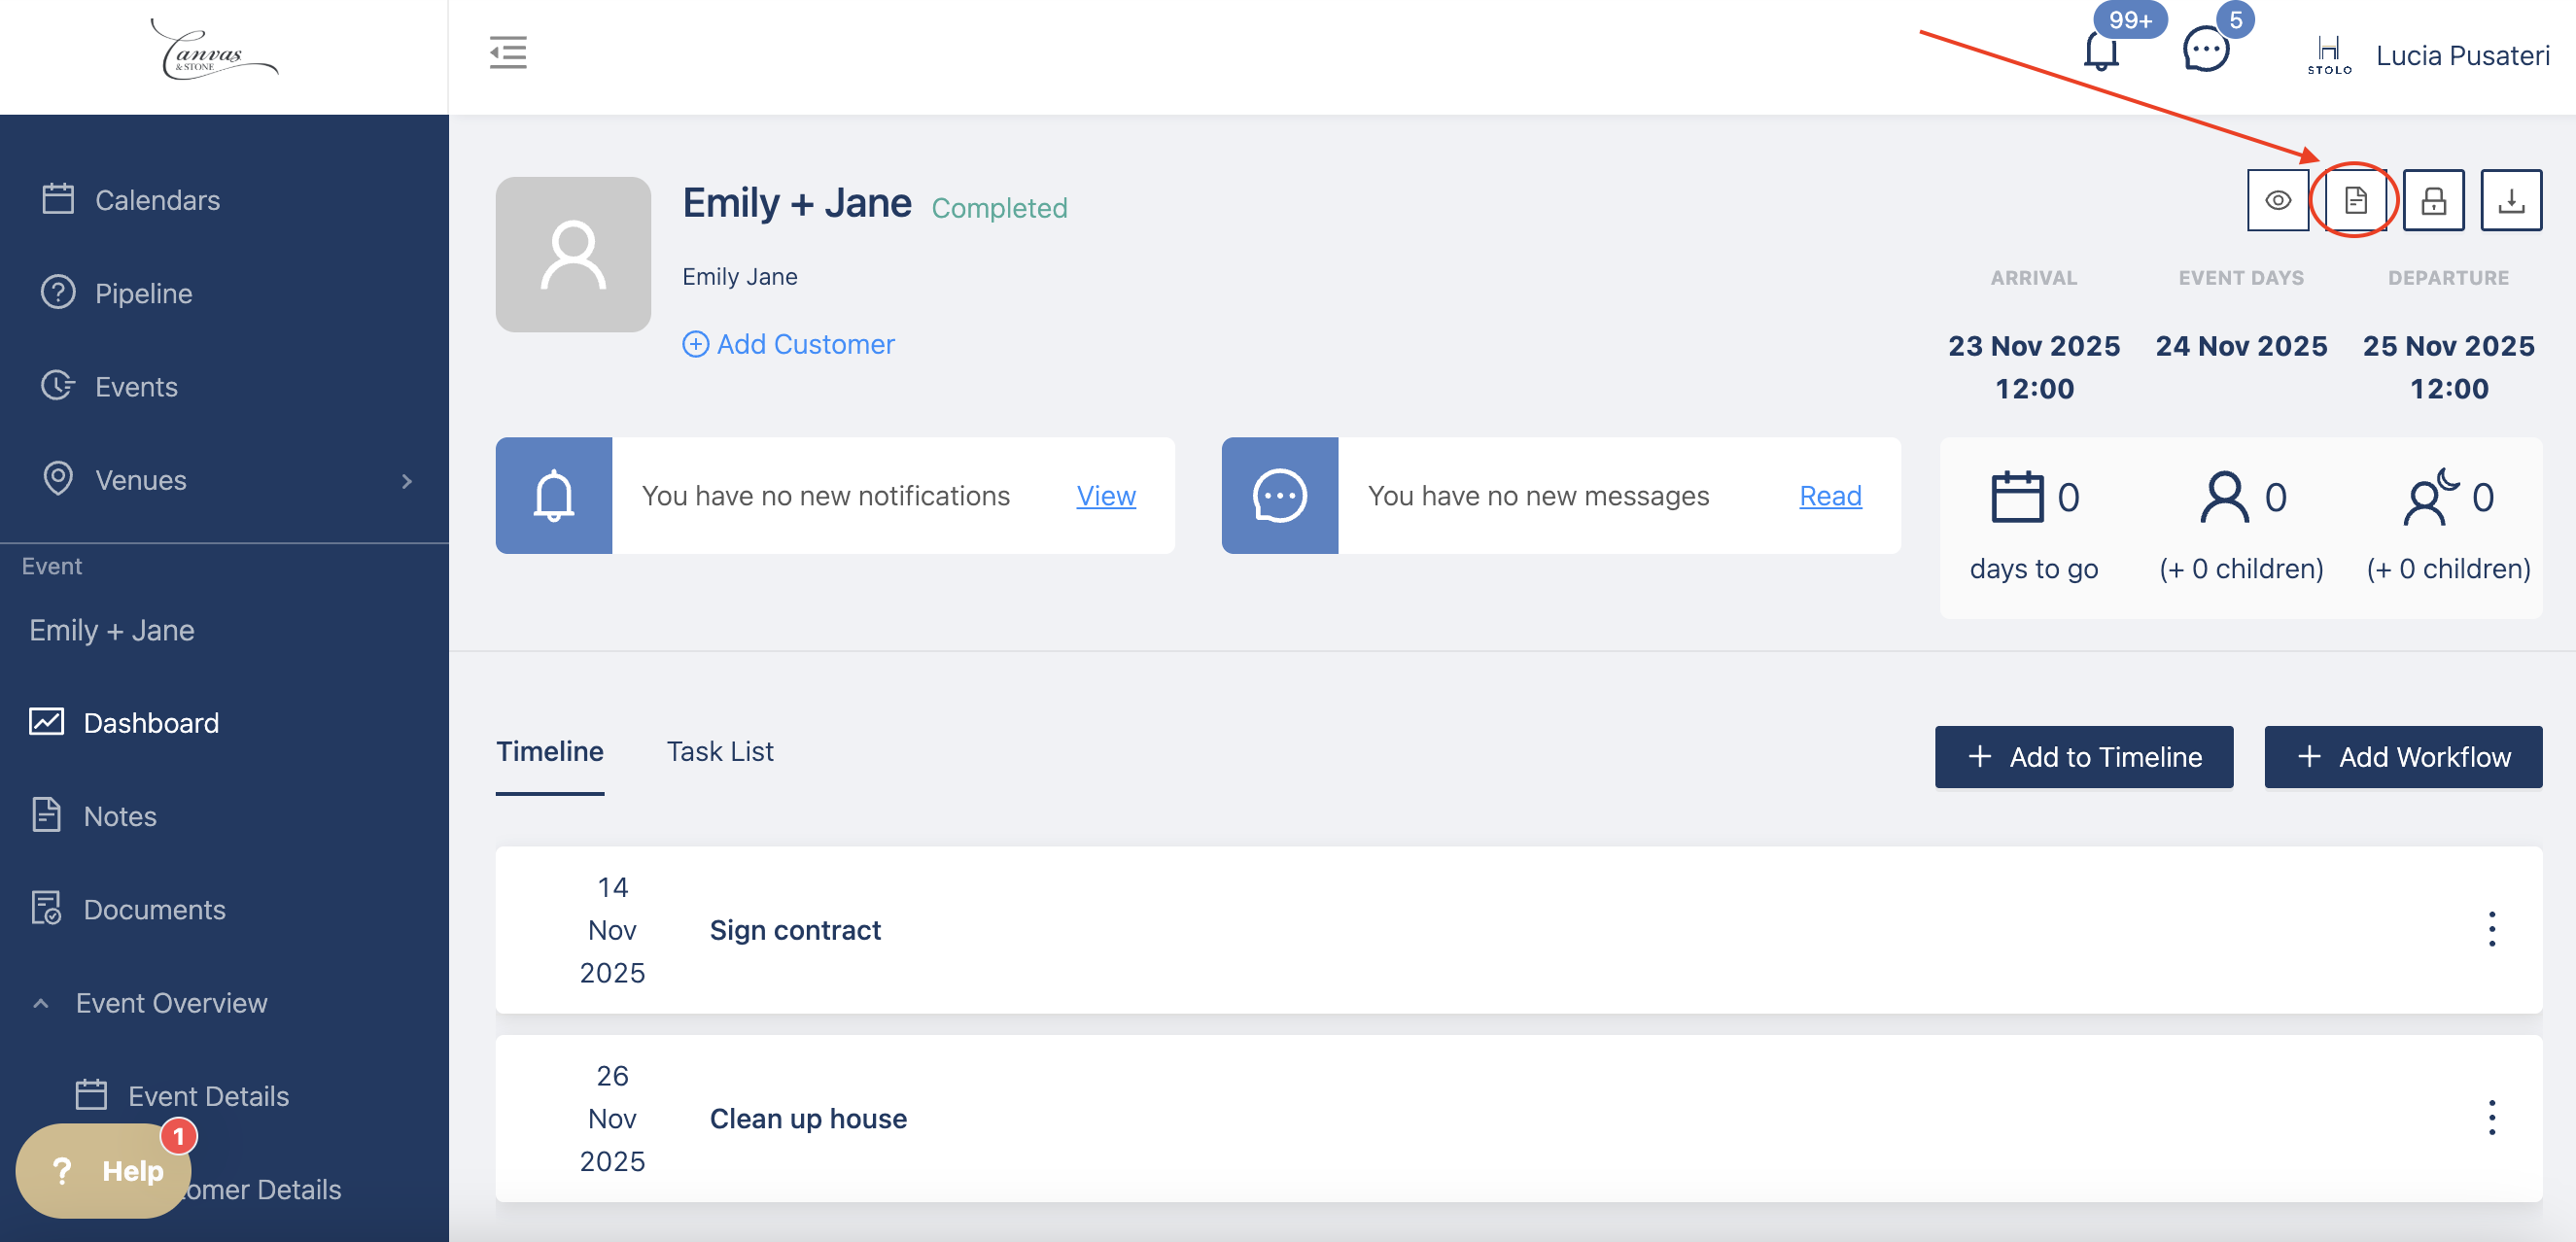Click the View notifications link
The height and width of the screenshot is (1242, 2576).
click(1105, 496)
